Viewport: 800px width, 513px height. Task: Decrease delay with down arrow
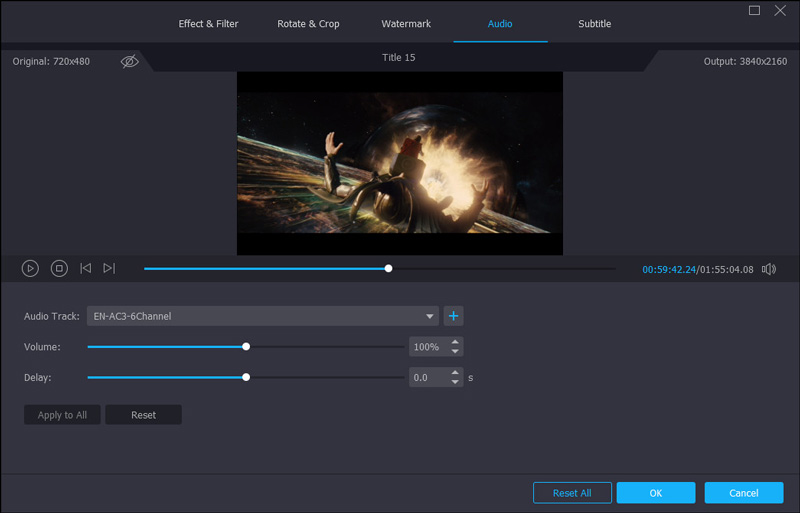(456, 382)
